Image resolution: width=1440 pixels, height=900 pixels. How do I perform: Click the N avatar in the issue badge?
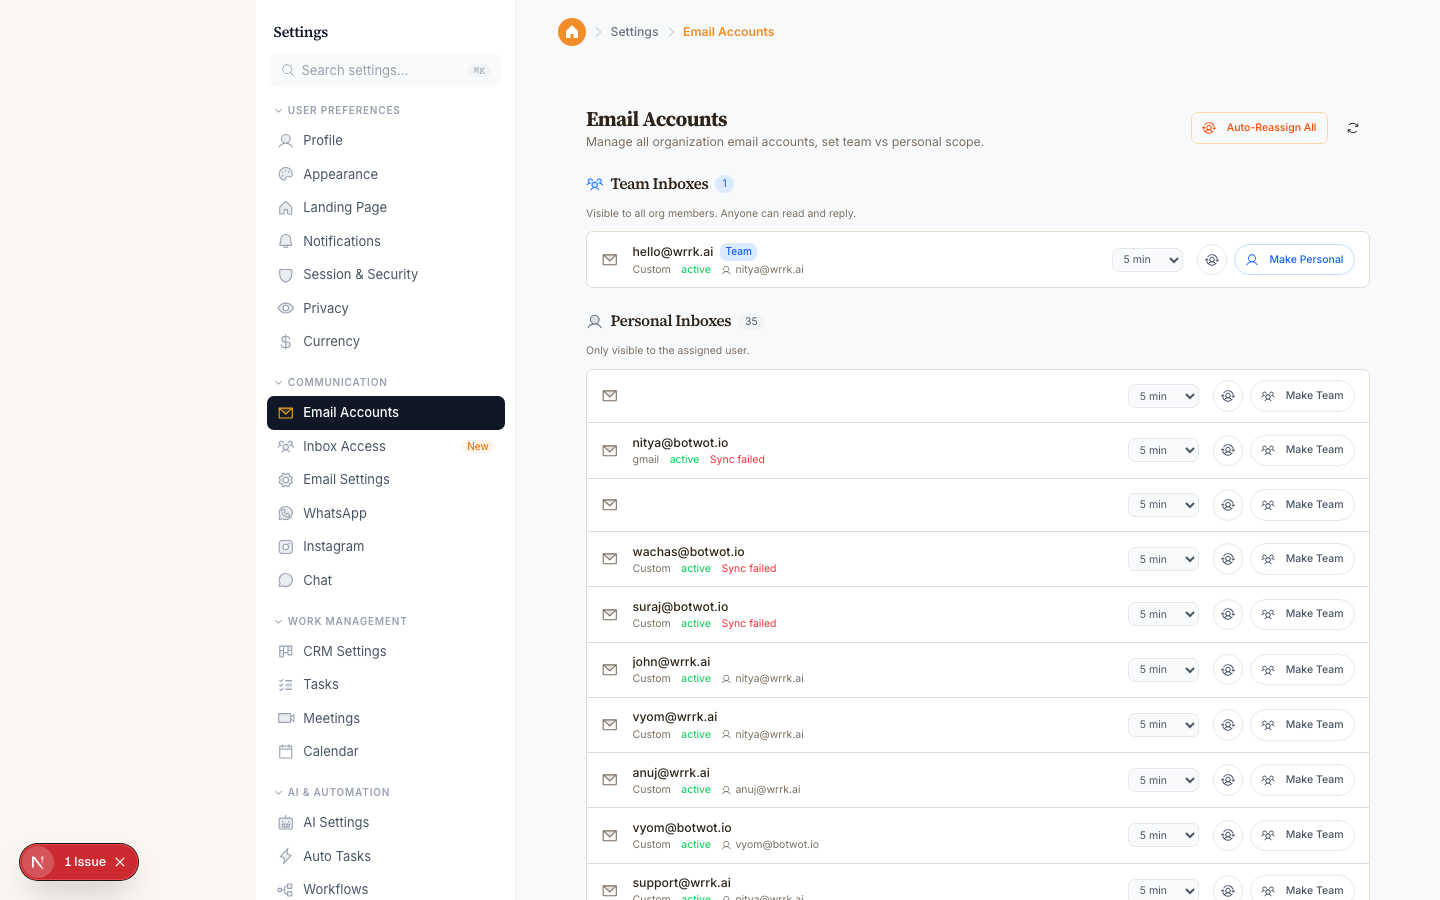pos(38,861)
